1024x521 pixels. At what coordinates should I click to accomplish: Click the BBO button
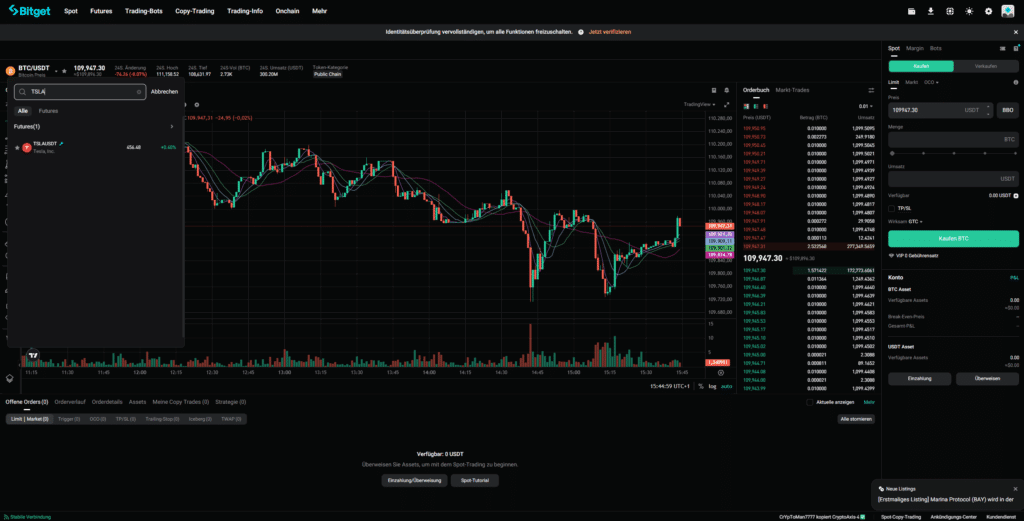click(1008, 110)
